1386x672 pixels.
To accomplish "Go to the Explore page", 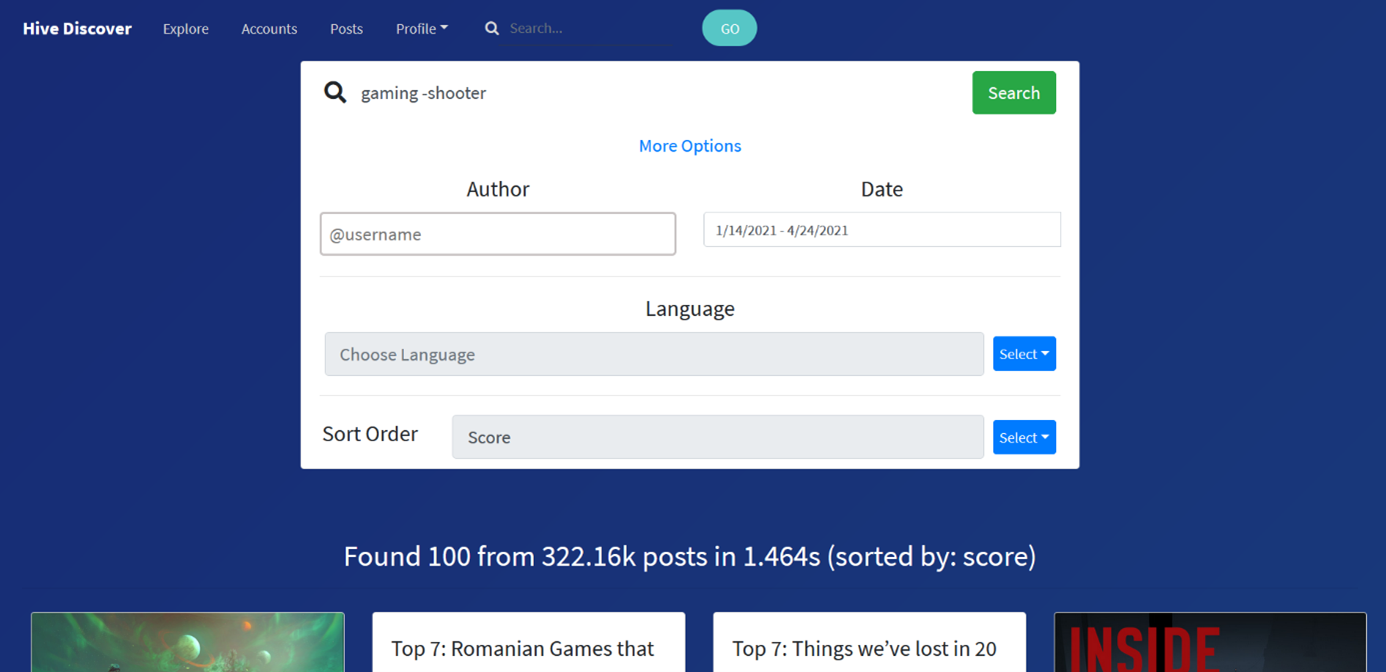I will (186, 29).
